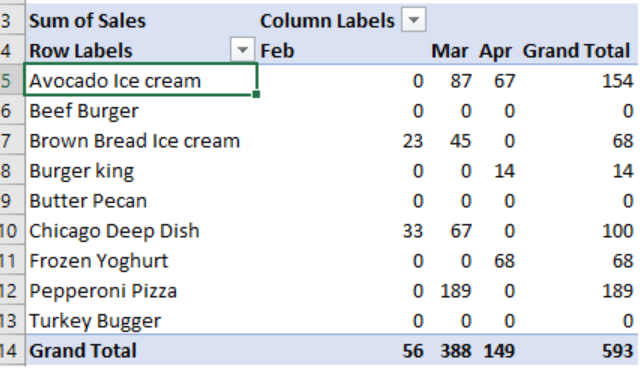
Task: Select the Feb column header
Action: pyautogui.click(x=342, y=51)
